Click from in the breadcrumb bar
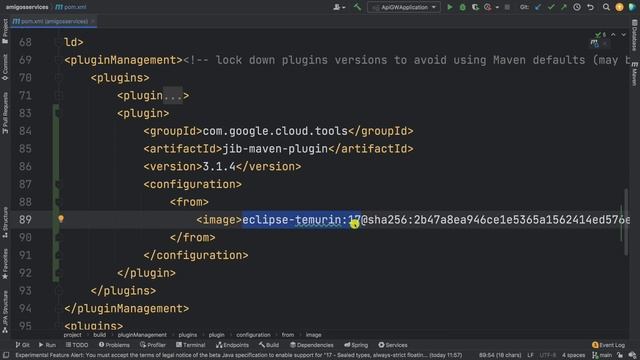640x360 pixels. click(288, 335)
